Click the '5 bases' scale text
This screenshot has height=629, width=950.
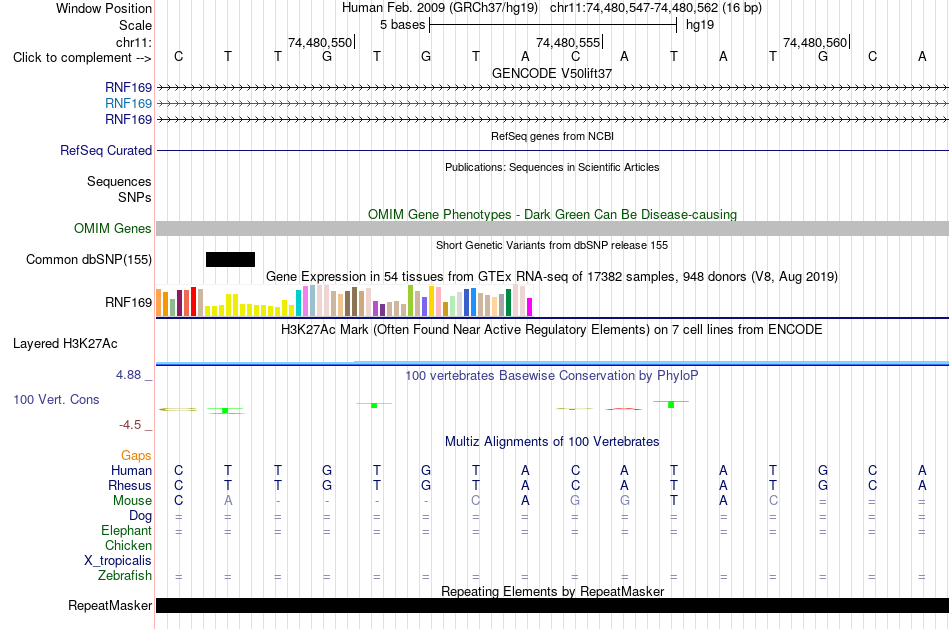click(402, 25)
